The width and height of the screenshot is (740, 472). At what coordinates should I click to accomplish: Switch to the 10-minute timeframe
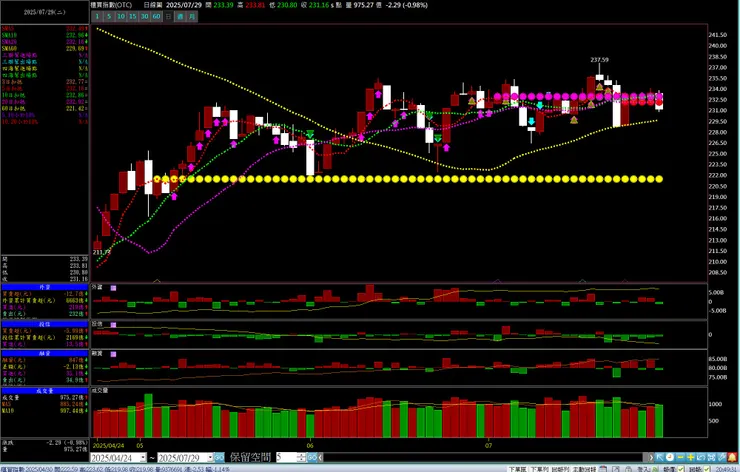coord(121,17)
